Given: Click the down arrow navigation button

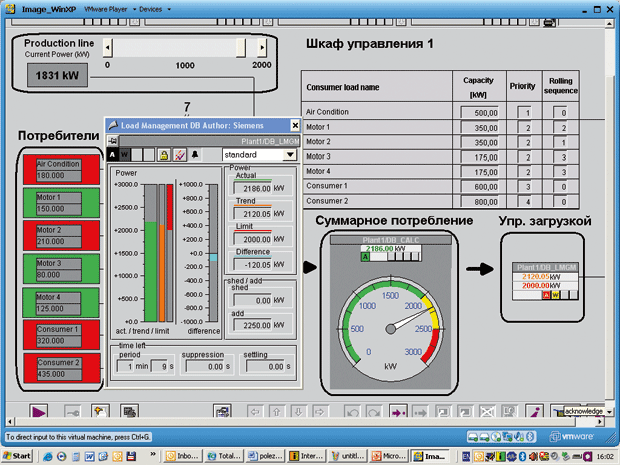Looking at the screenshot, I should pos(299,412).
